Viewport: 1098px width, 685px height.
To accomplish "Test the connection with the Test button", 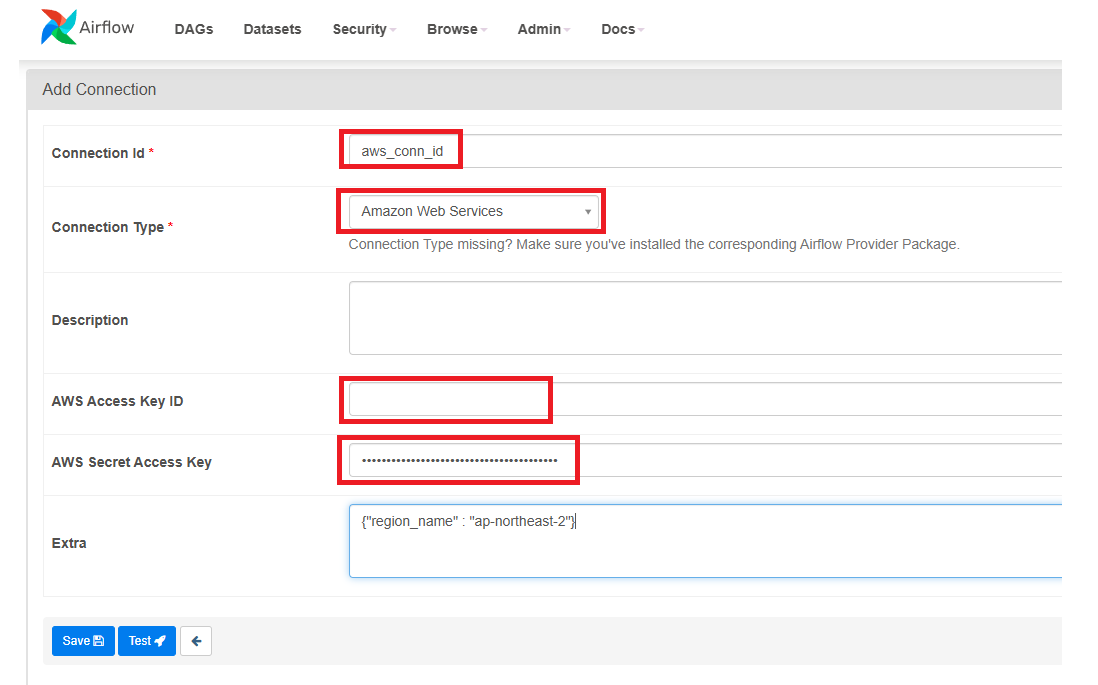I will point(147,641).
